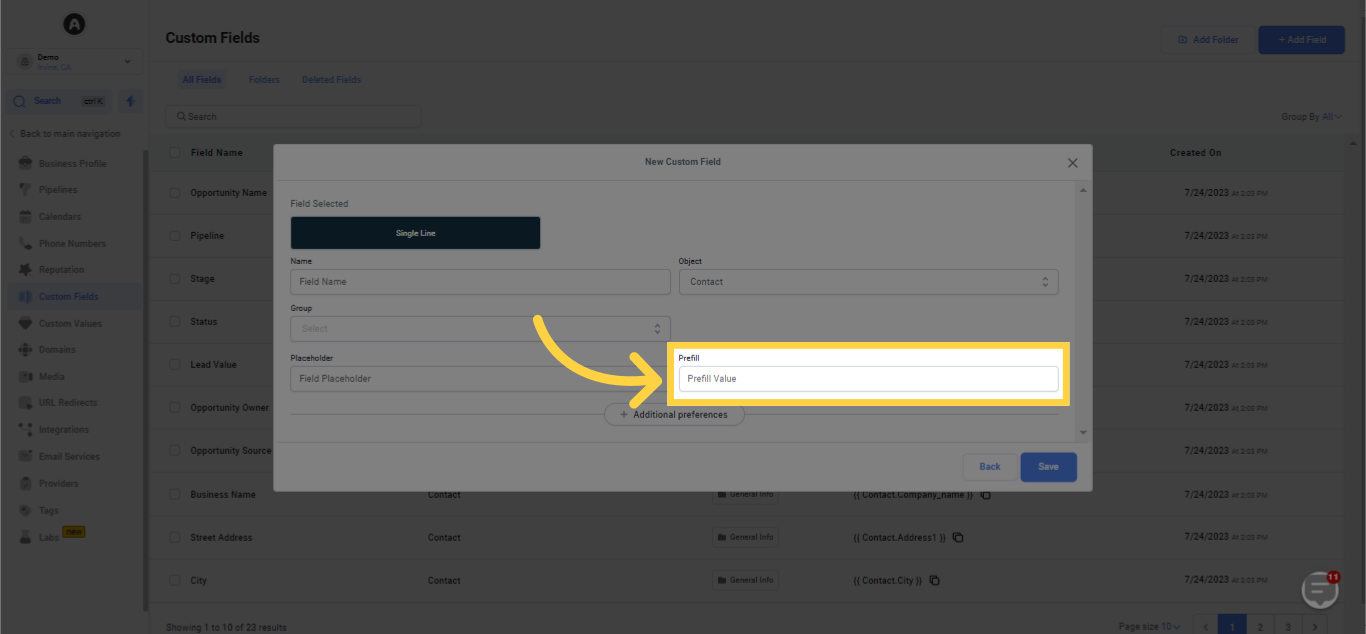Click the Domains sidebar icon
This screenshot has width=1366, height=634.
pos(26,350)
